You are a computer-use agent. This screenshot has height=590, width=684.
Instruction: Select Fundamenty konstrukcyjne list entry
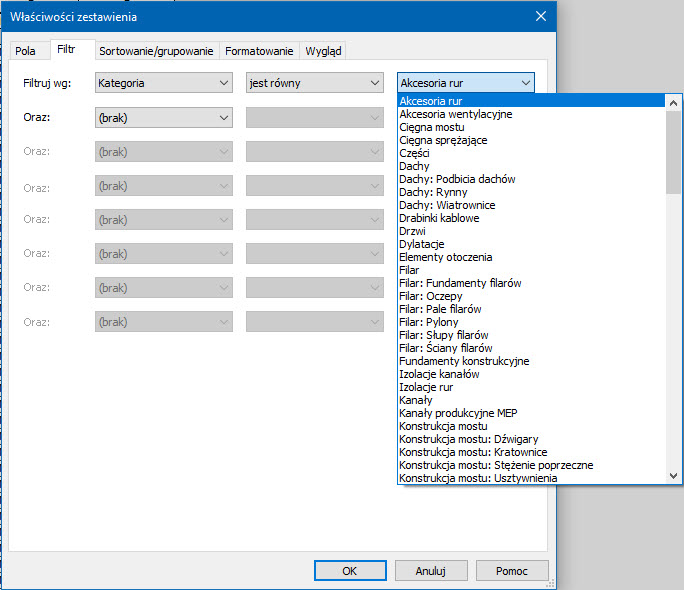464,361
